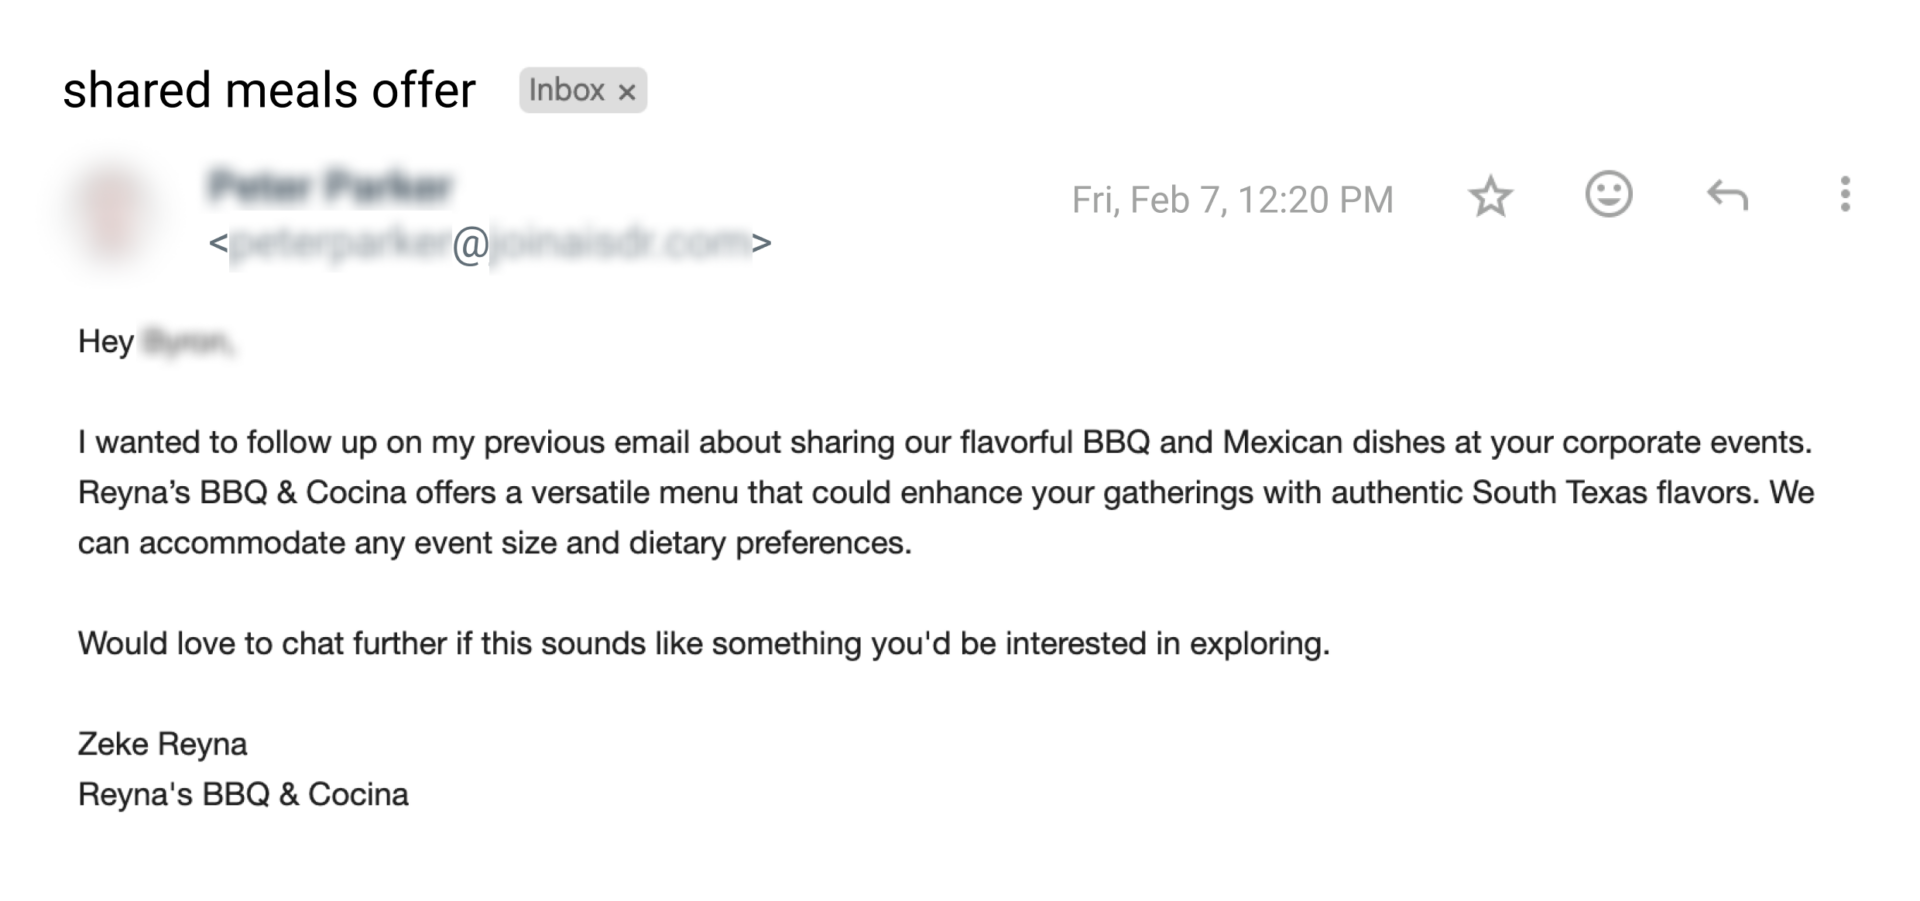Open the three-dot more options menu
1920x901 pixels.
click(x=1844, y=194)
